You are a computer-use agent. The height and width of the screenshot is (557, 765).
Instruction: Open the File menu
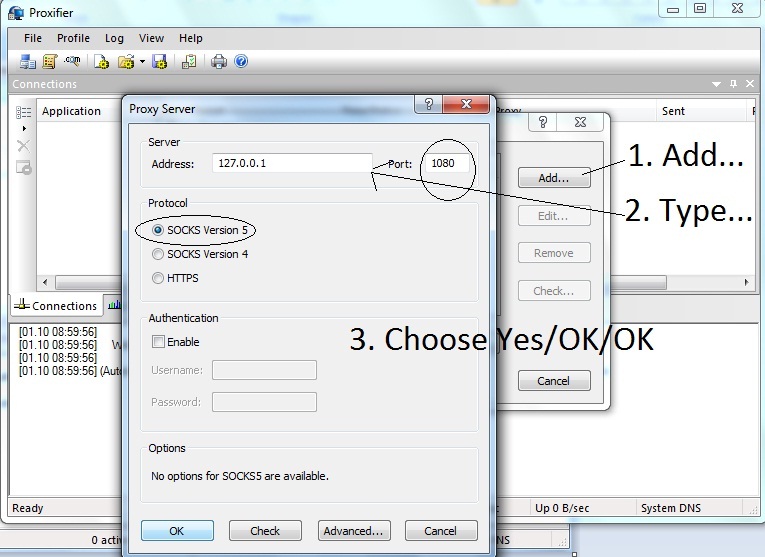[x=33, y=38]
